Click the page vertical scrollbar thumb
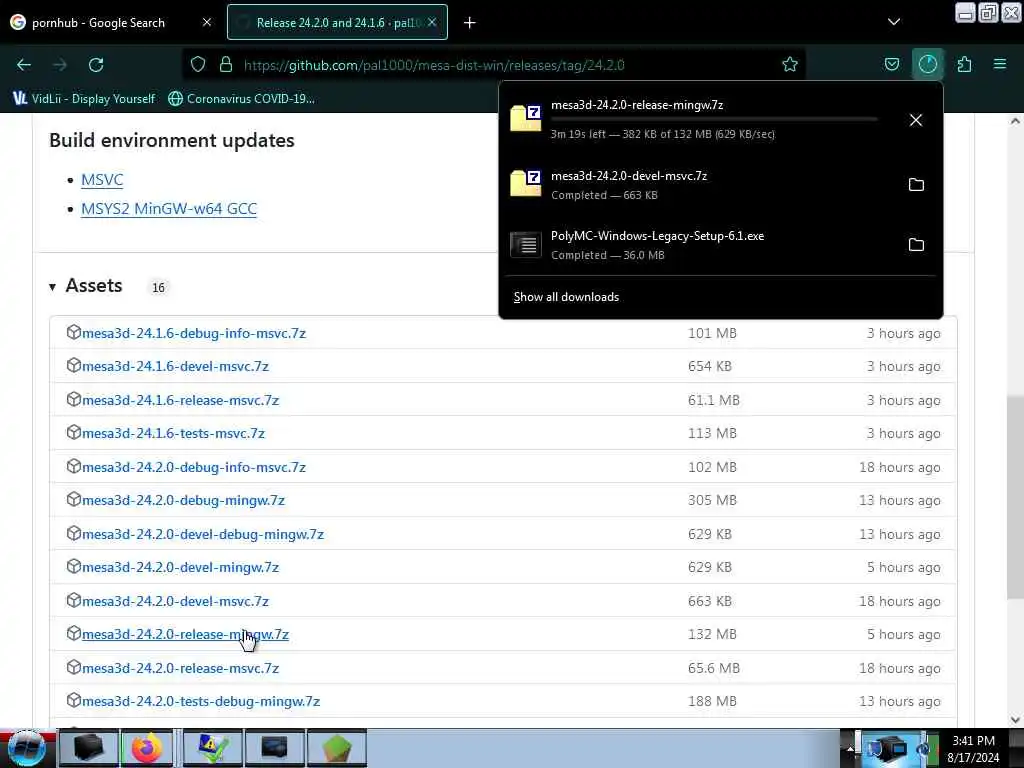The height and width of the screenshot is (768, 1024). pyautogui.click(x=1015, y=498)
